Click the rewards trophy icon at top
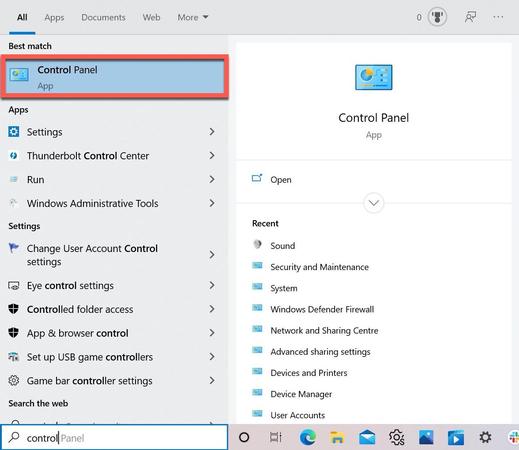Viewport: 519px width, 450px height. pos(437,17)
